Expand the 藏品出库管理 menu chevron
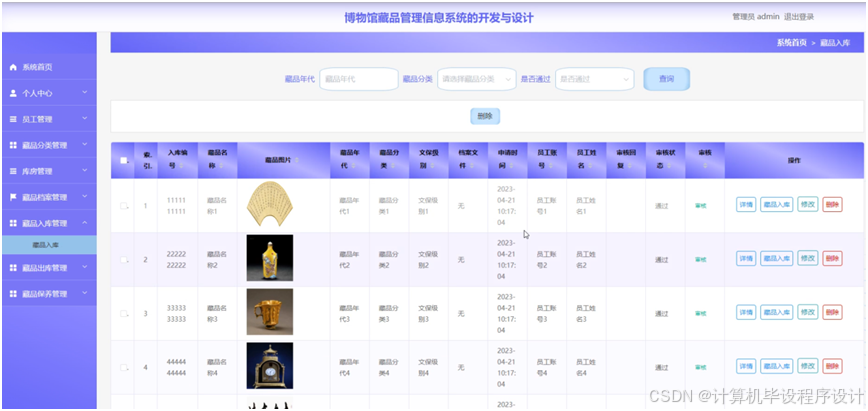 pos(85,267)
